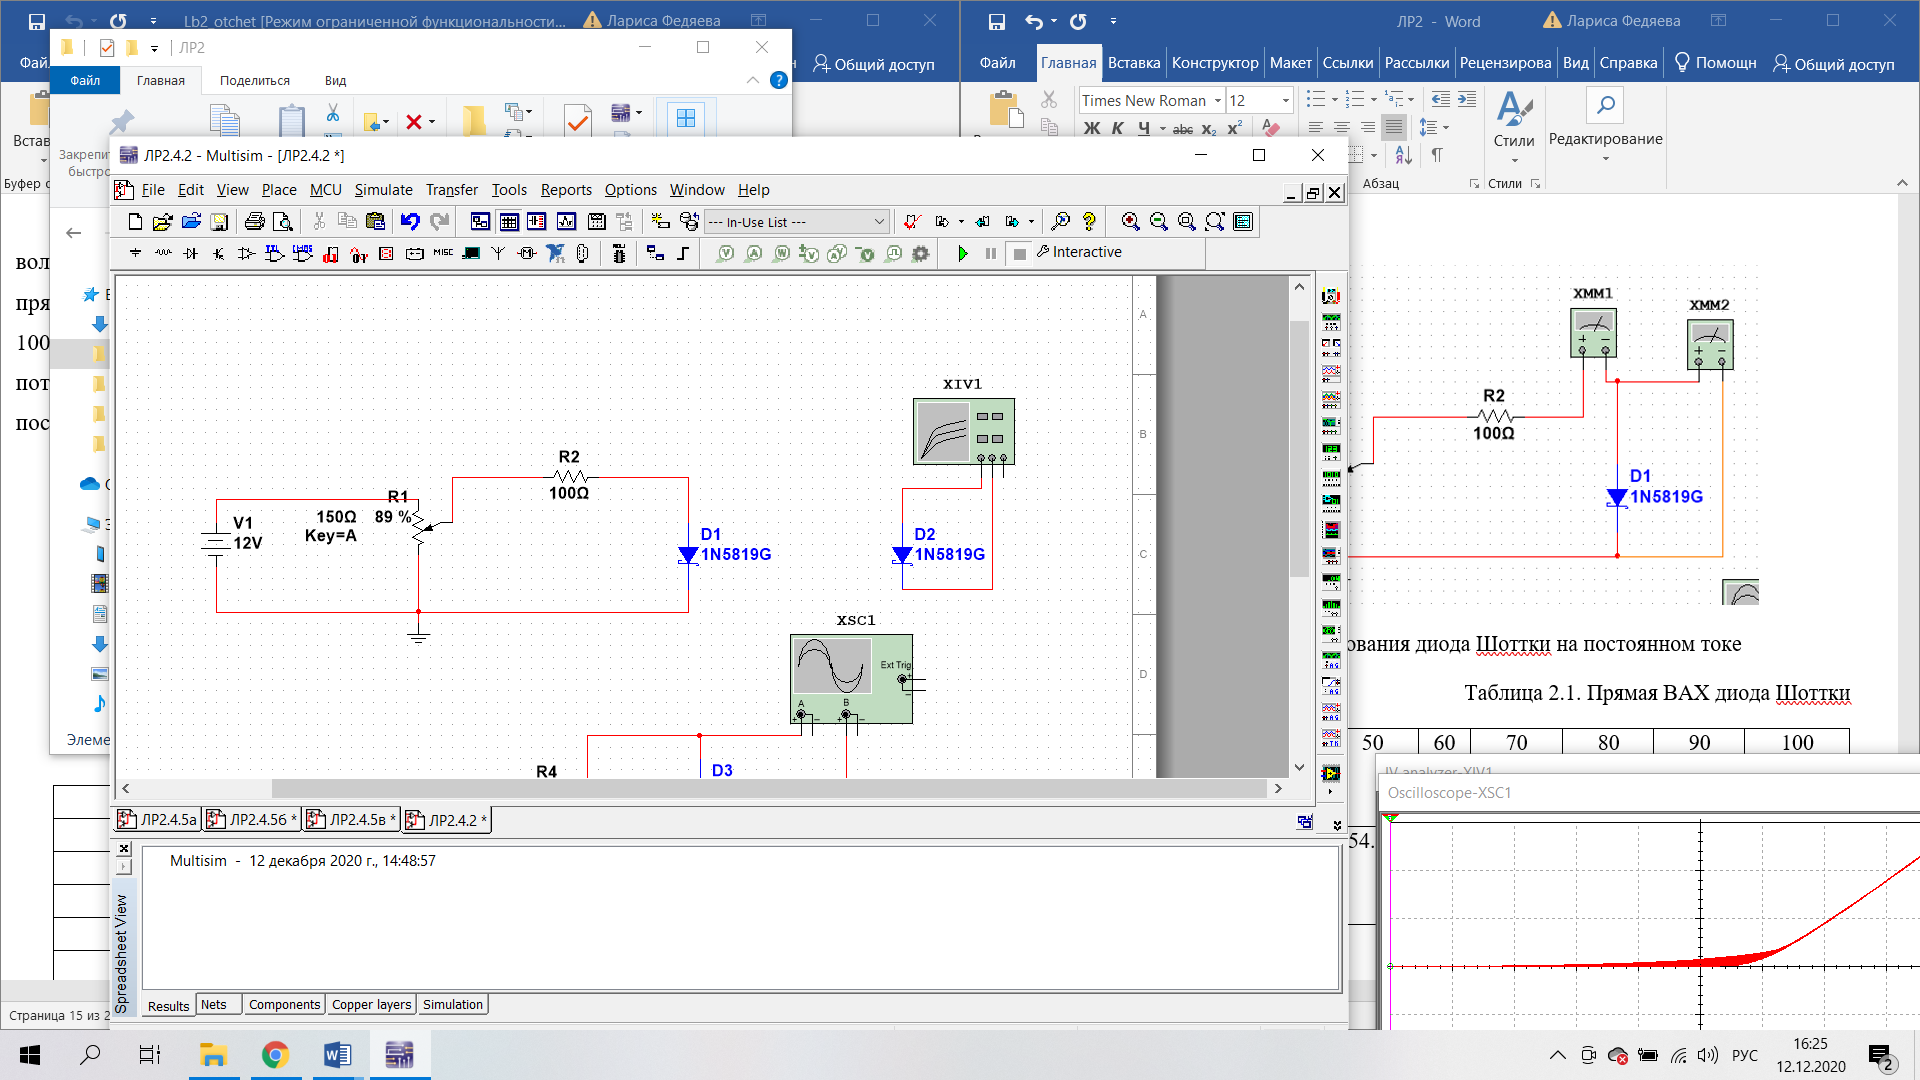Select the XIV1 IV analyzer instrument
The width and height of the screenshot is (1920, 1080).
964,431
